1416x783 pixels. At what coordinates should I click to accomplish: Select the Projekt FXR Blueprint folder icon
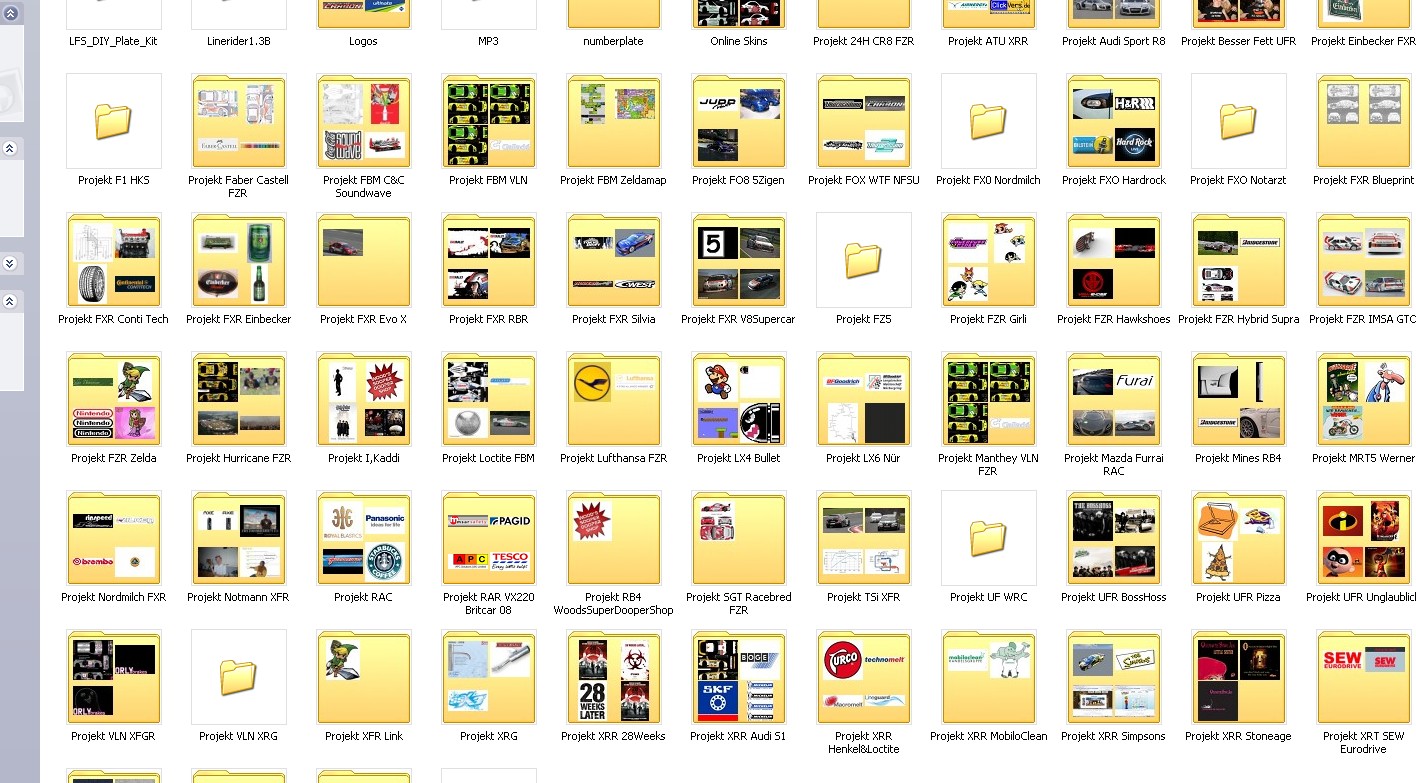[x=1364, y=121]
